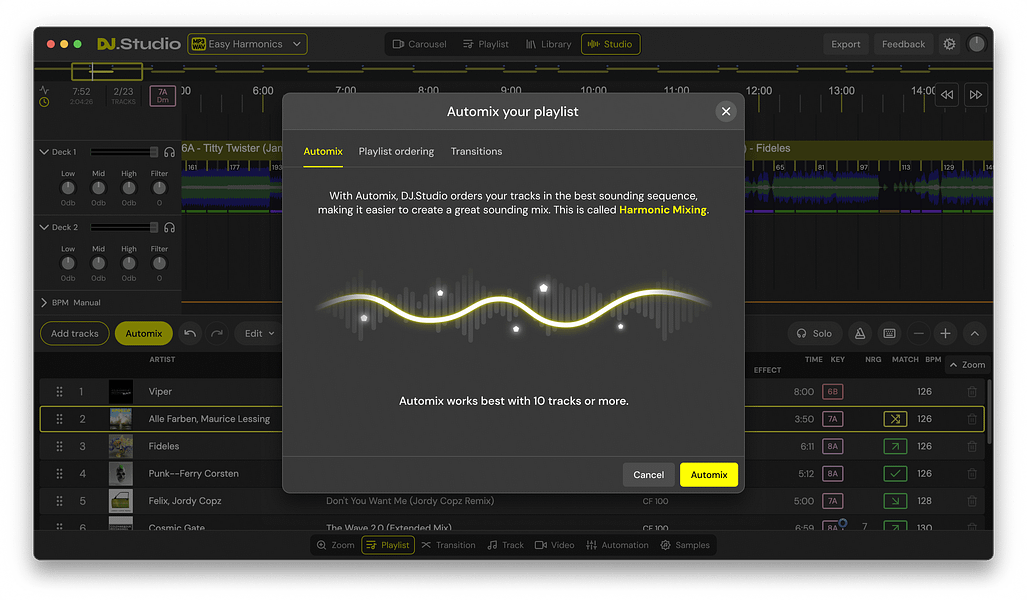Screen dimensions: 1027x600
Task: Switch to the Playlist ordering tab
Action: (x=396, y=151)
